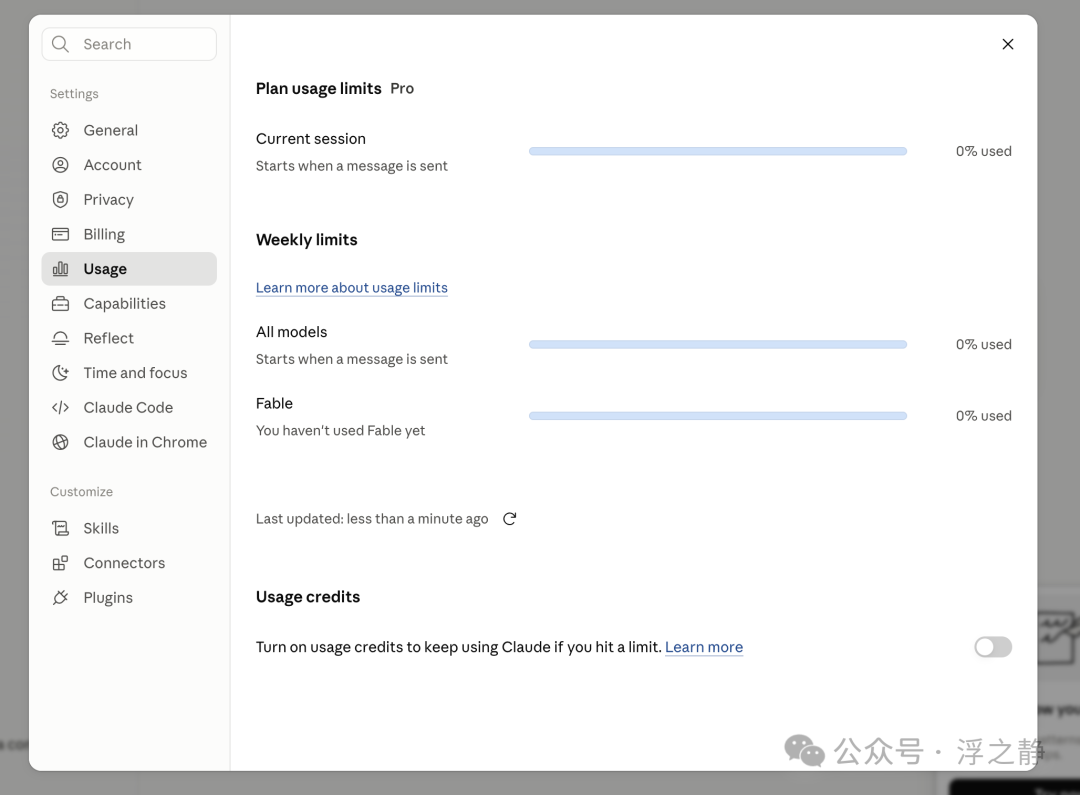Click the Privacy shield icon

(61, 199)
